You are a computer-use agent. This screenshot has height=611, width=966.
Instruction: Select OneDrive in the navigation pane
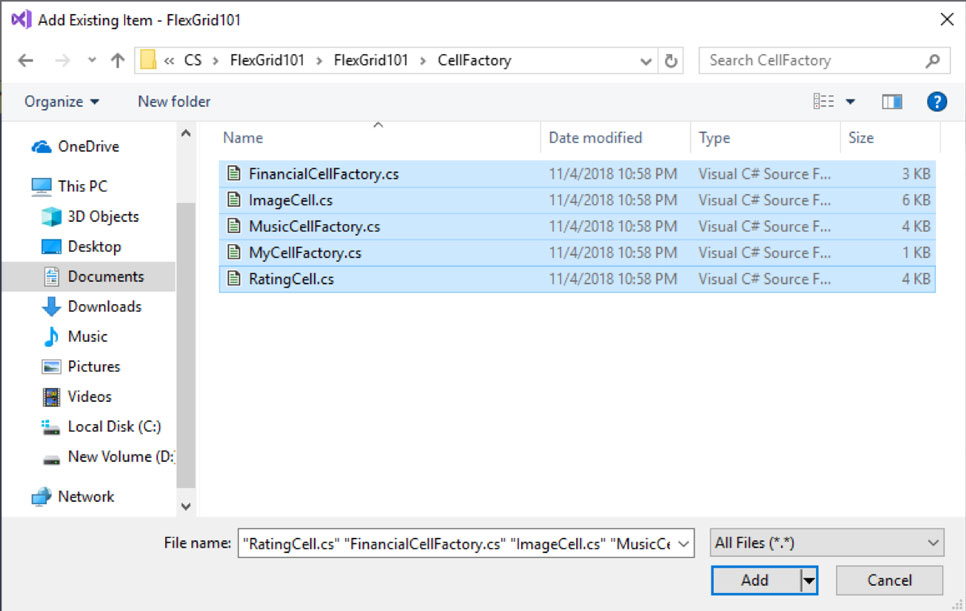click(x=76, y=147)
